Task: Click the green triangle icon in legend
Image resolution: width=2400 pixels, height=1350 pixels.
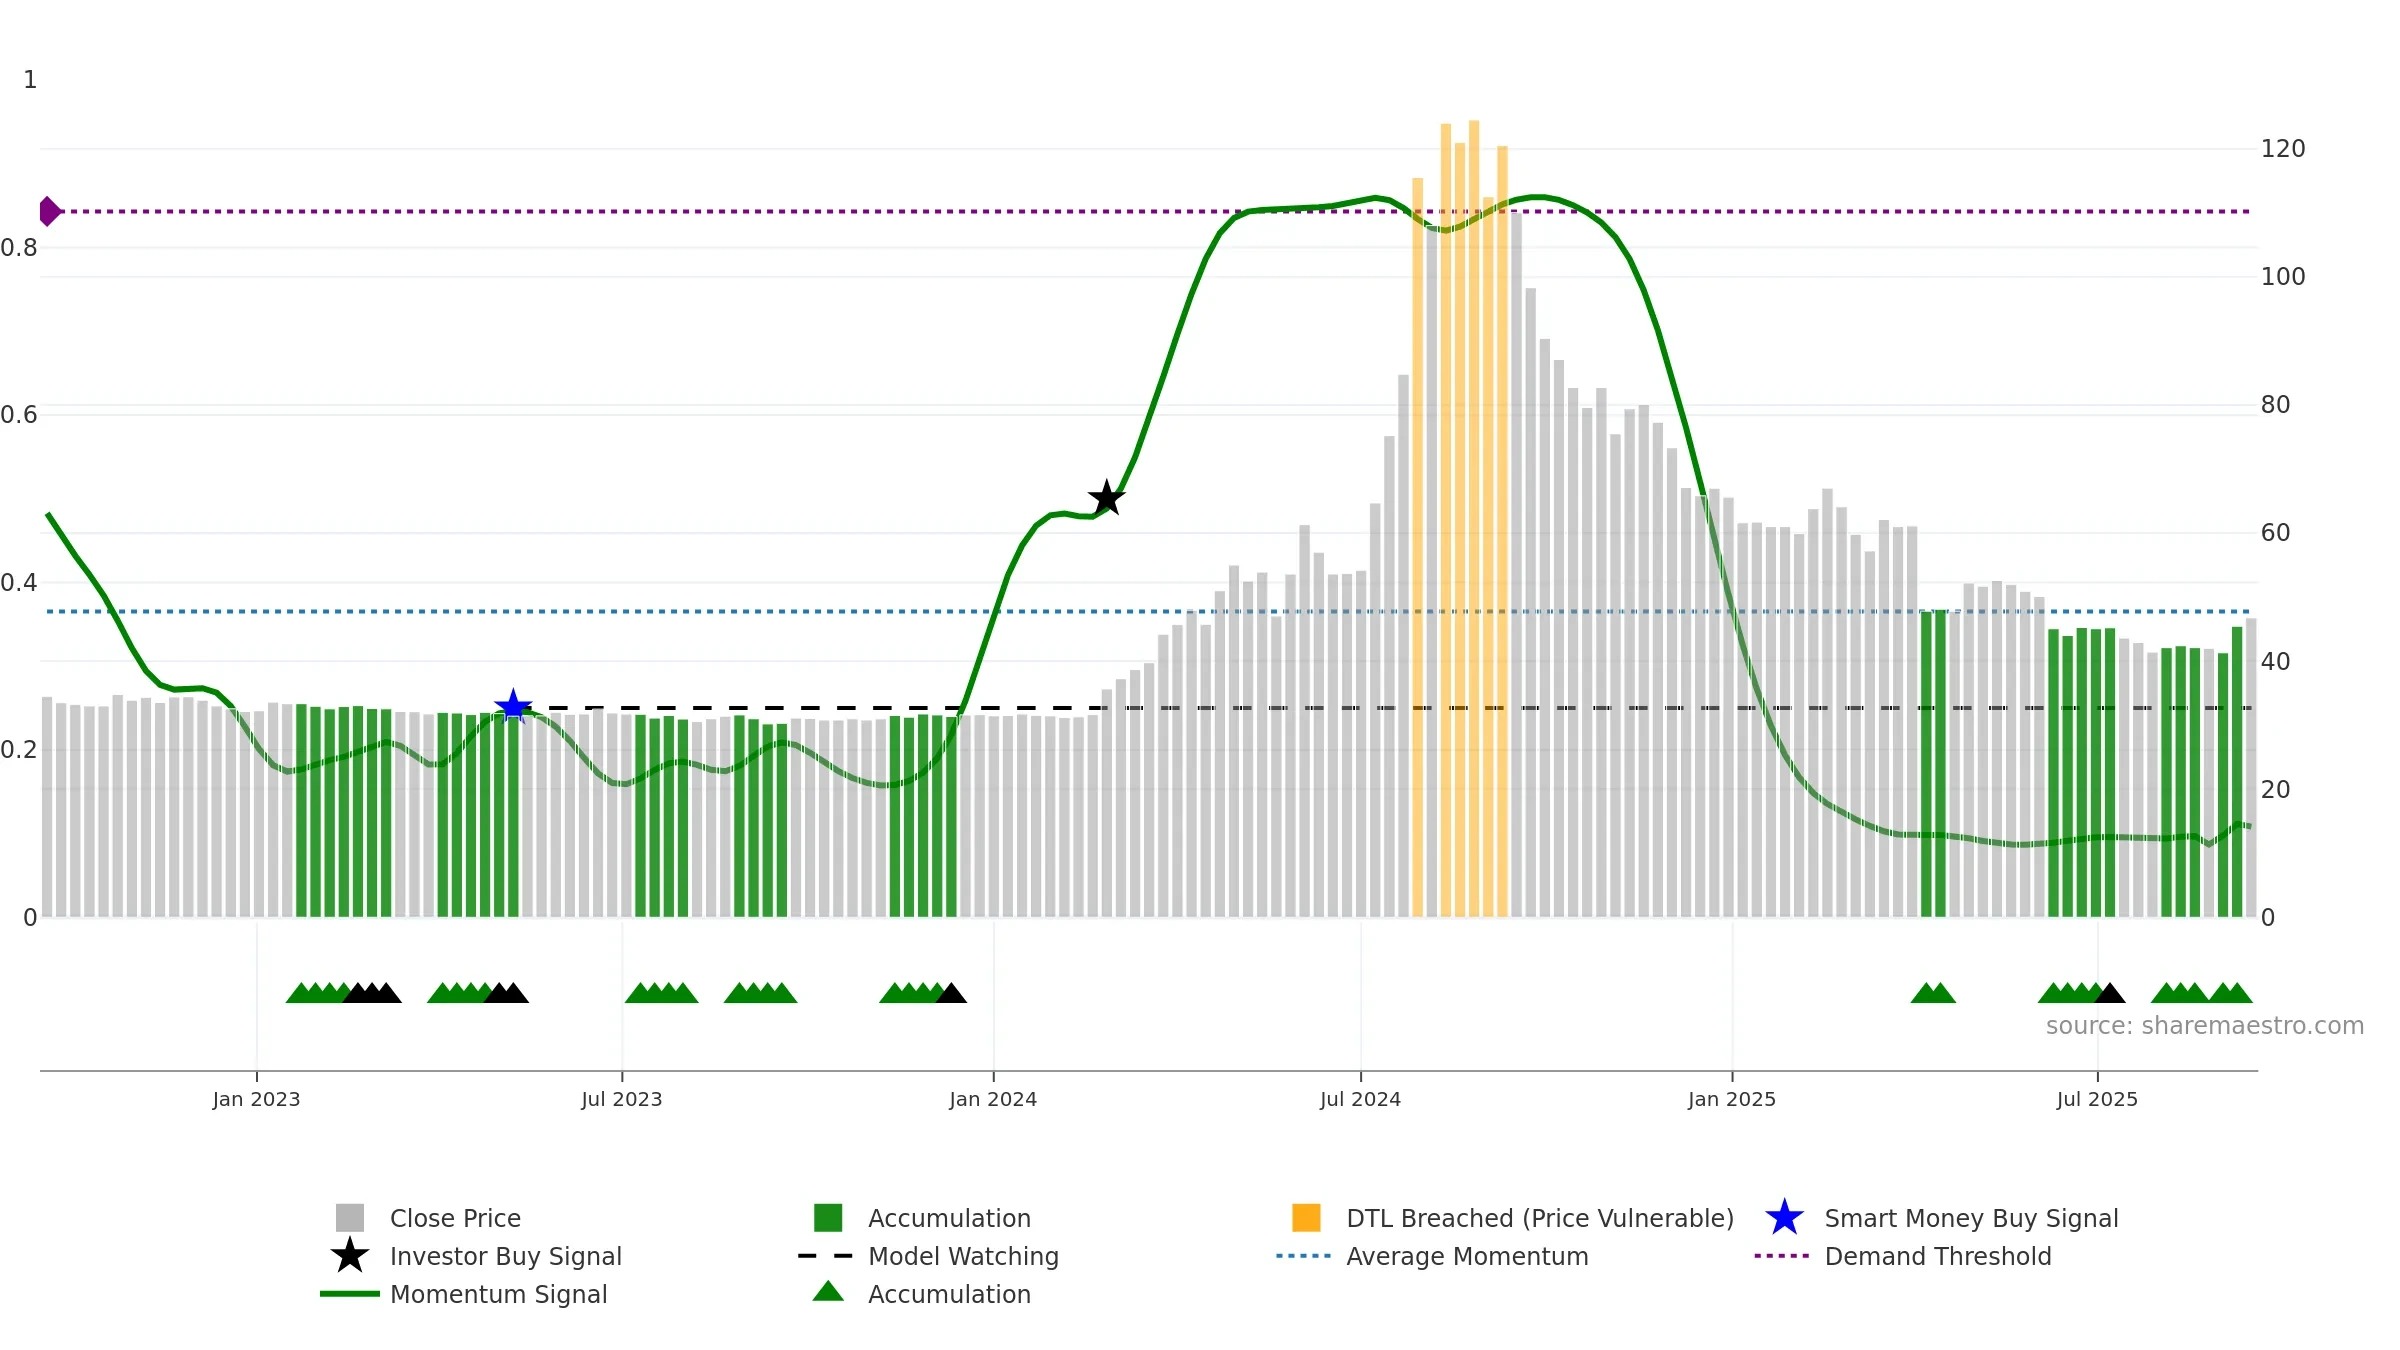Action: tap(828, 1291)
